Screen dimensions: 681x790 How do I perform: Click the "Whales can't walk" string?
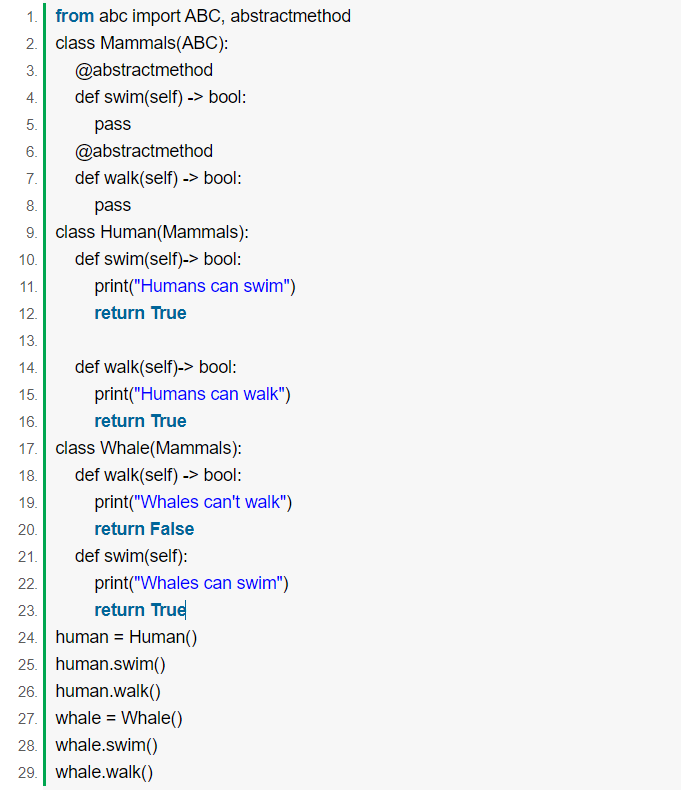click(210, 502)
